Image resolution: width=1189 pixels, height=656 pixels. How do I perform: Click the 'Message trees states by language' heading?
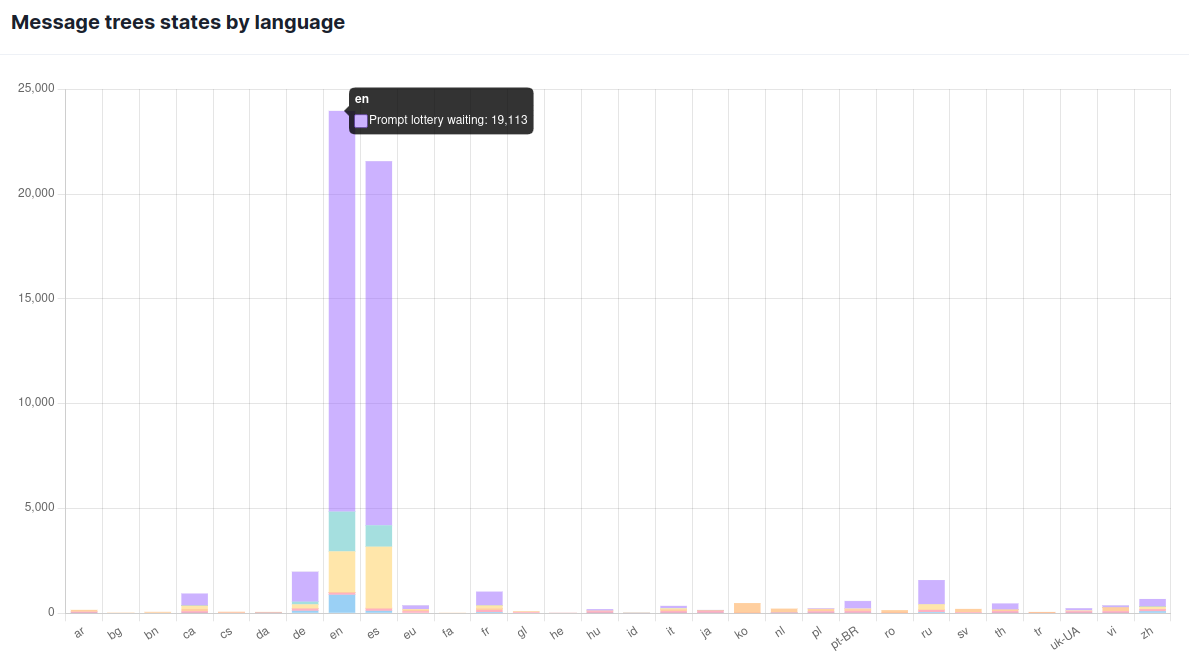(x=178, y=22)
